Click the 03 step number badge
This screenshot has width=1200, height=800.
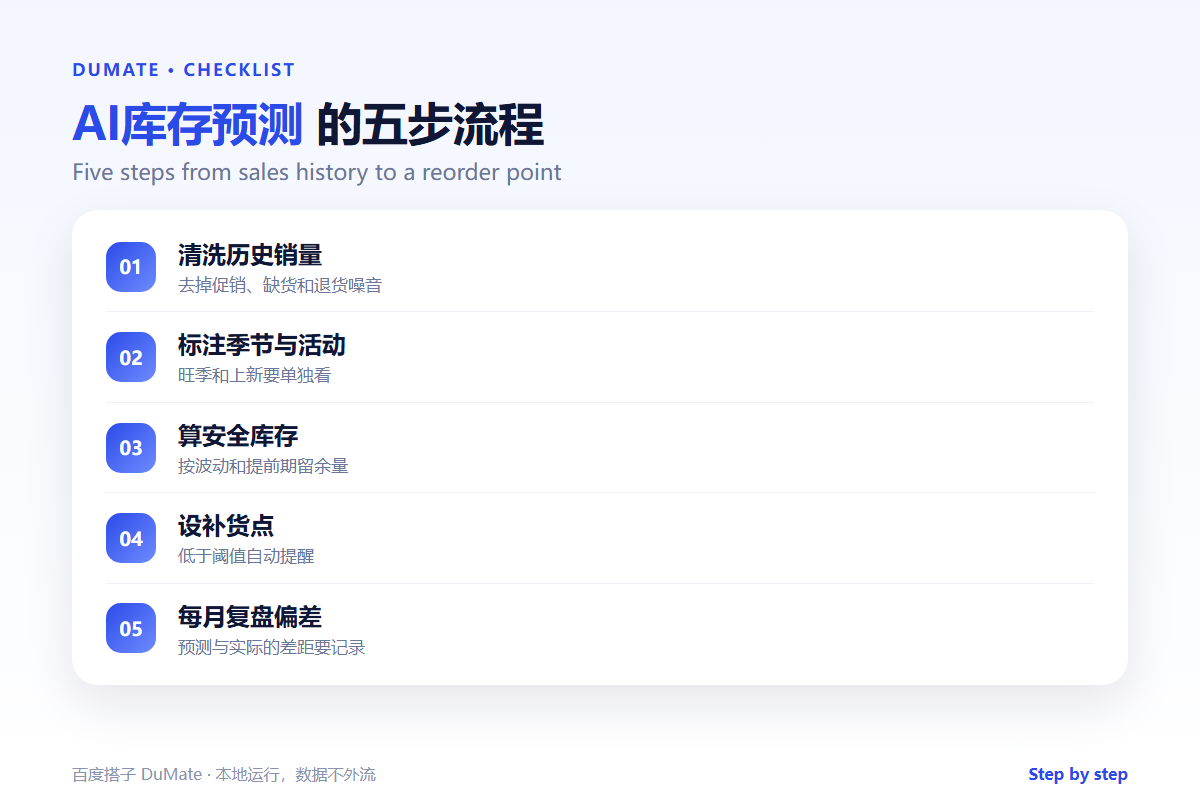tap(131, 448)
